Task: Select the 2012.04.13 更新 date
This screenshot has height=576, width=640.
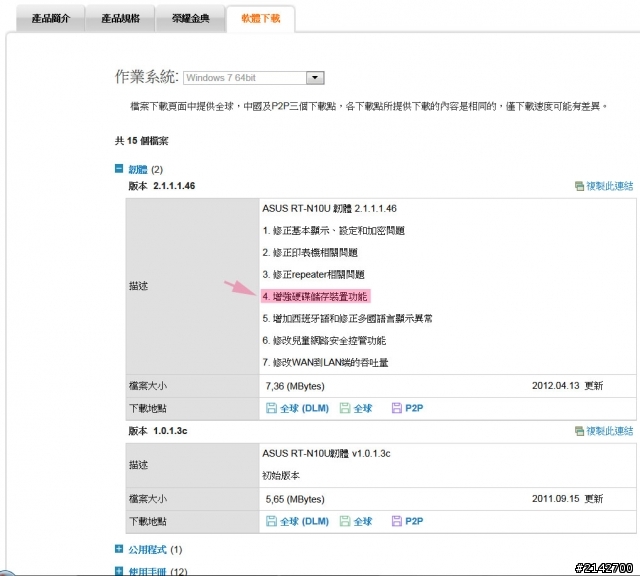Action: (567, 386)
